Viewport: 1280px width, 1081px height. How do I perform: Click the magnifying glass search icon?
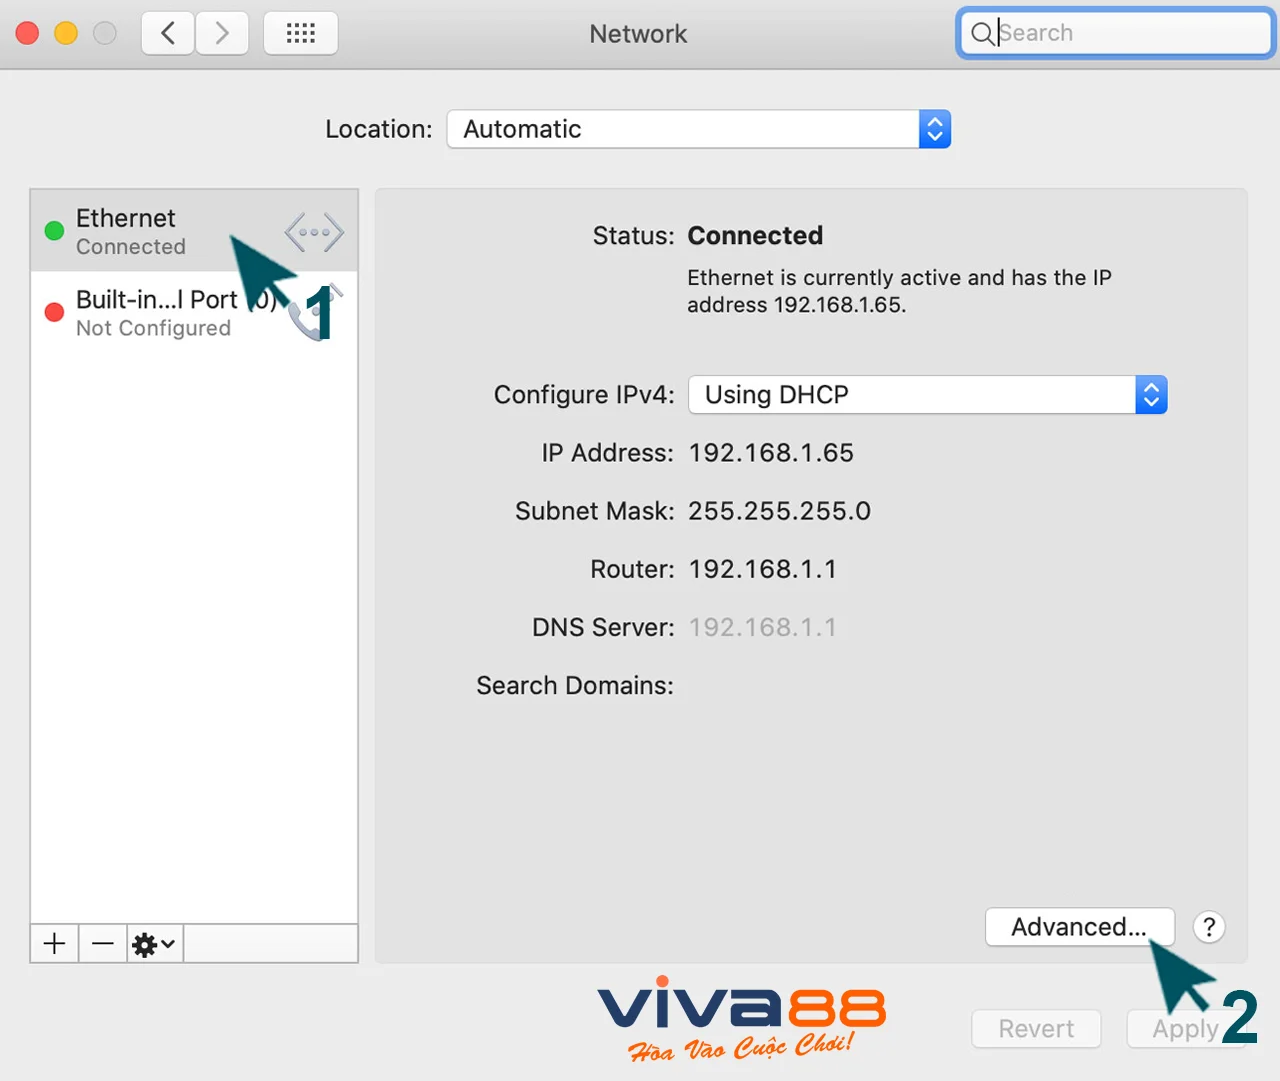982,34
